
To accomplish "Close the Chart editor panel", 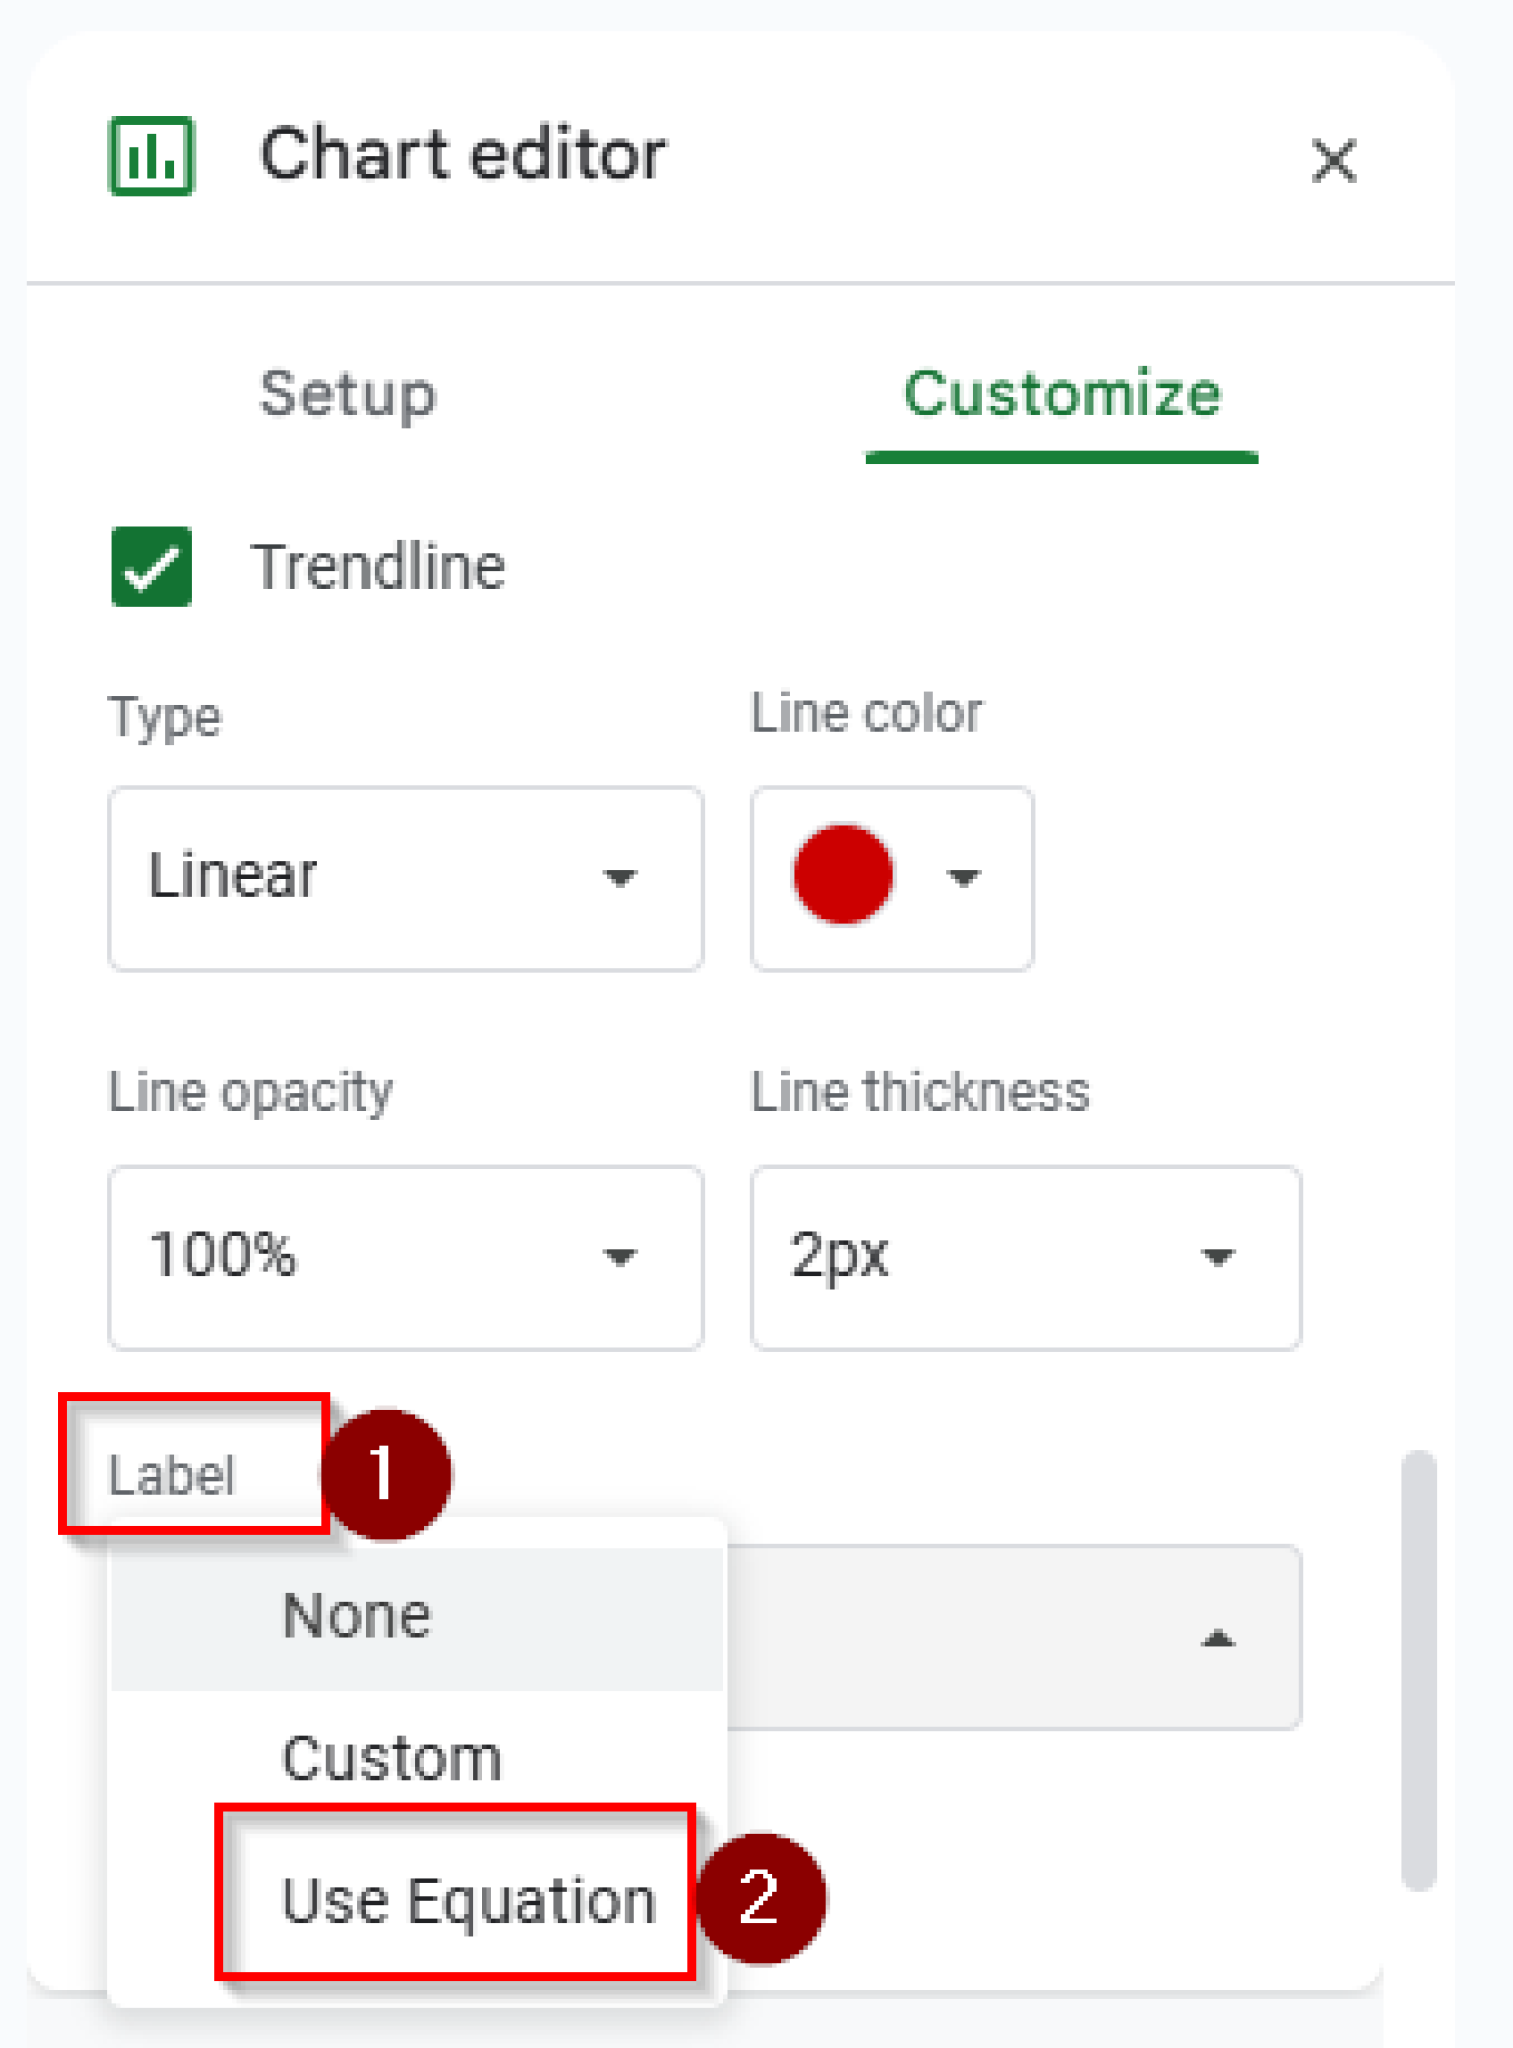I will 1333,160.
